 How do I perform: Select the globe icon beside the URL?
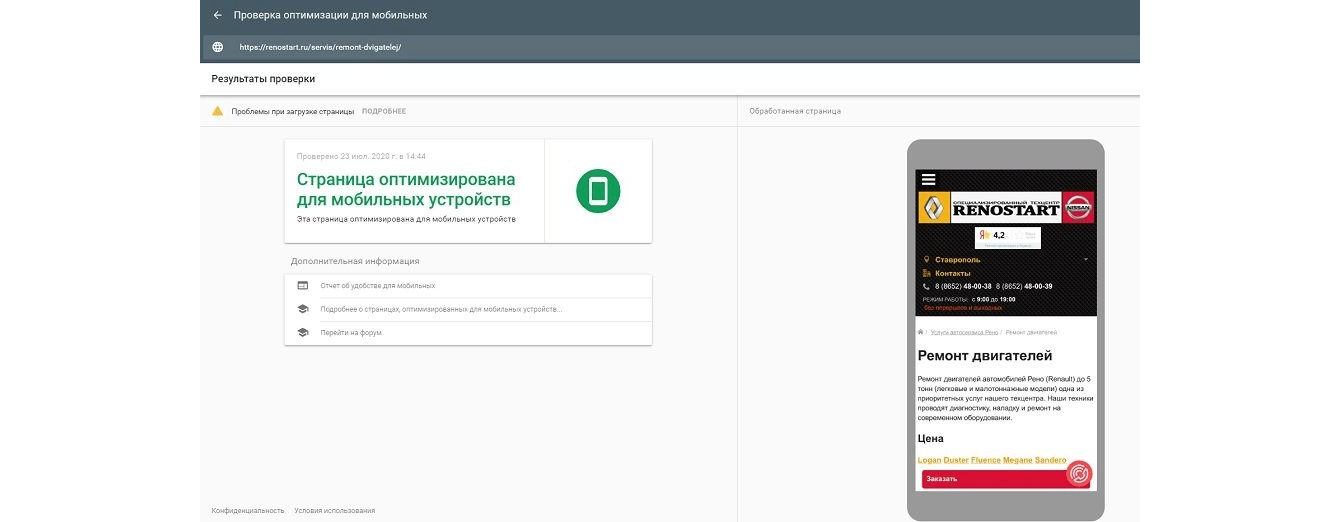point(218,47)
